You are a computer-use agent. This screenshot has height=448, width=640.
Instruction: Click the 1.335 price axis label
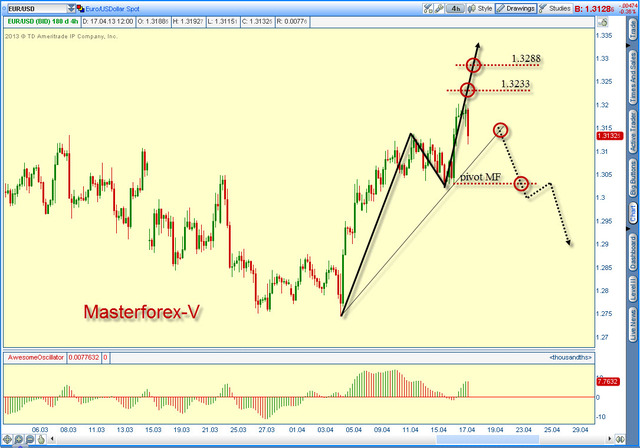(x=604, y=36)
